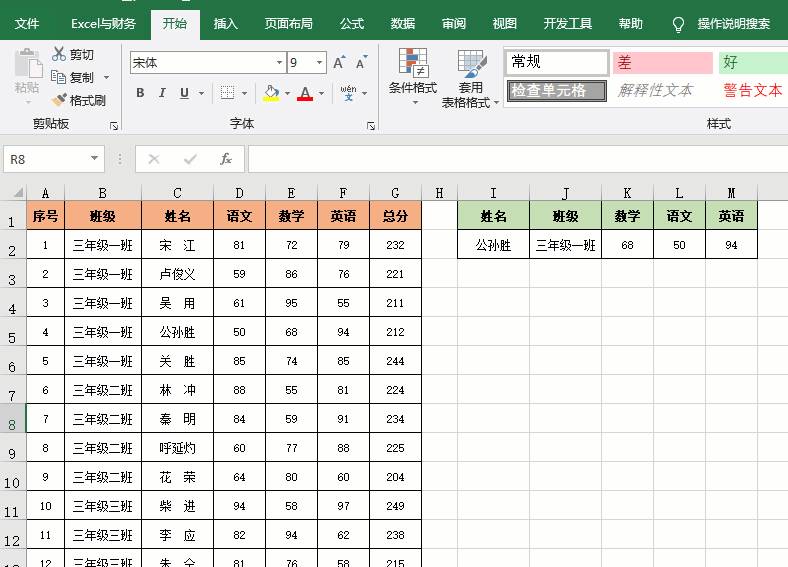Expand the phonetic guide dropdown arrow

364,93
